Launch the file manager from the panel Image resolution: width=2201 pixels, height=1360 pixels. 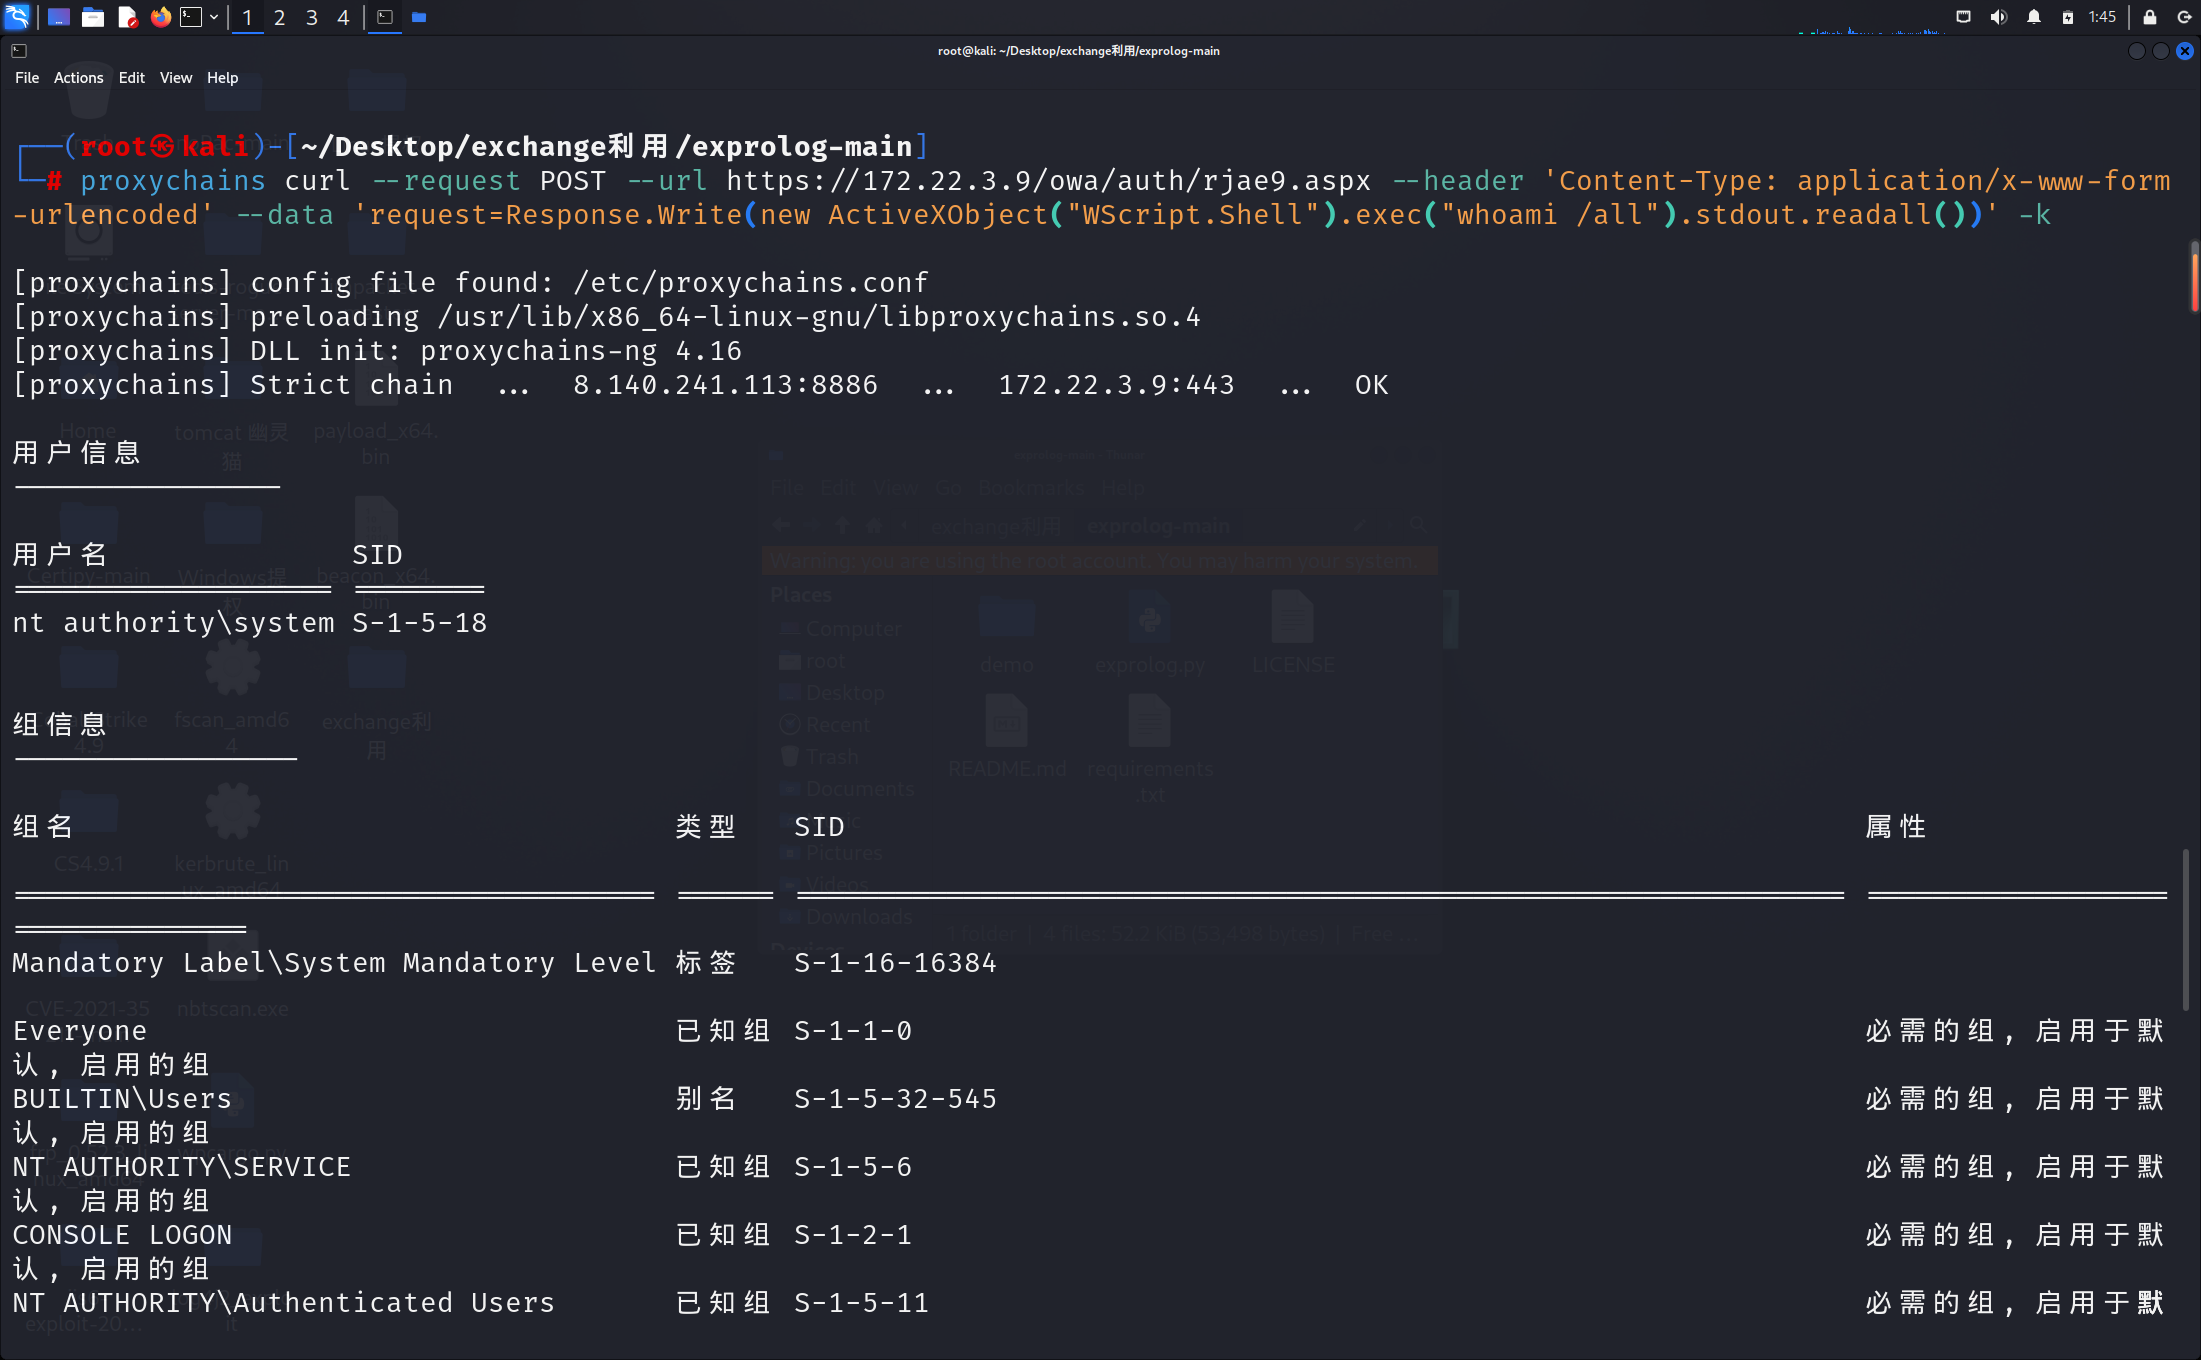pos(93,17)
